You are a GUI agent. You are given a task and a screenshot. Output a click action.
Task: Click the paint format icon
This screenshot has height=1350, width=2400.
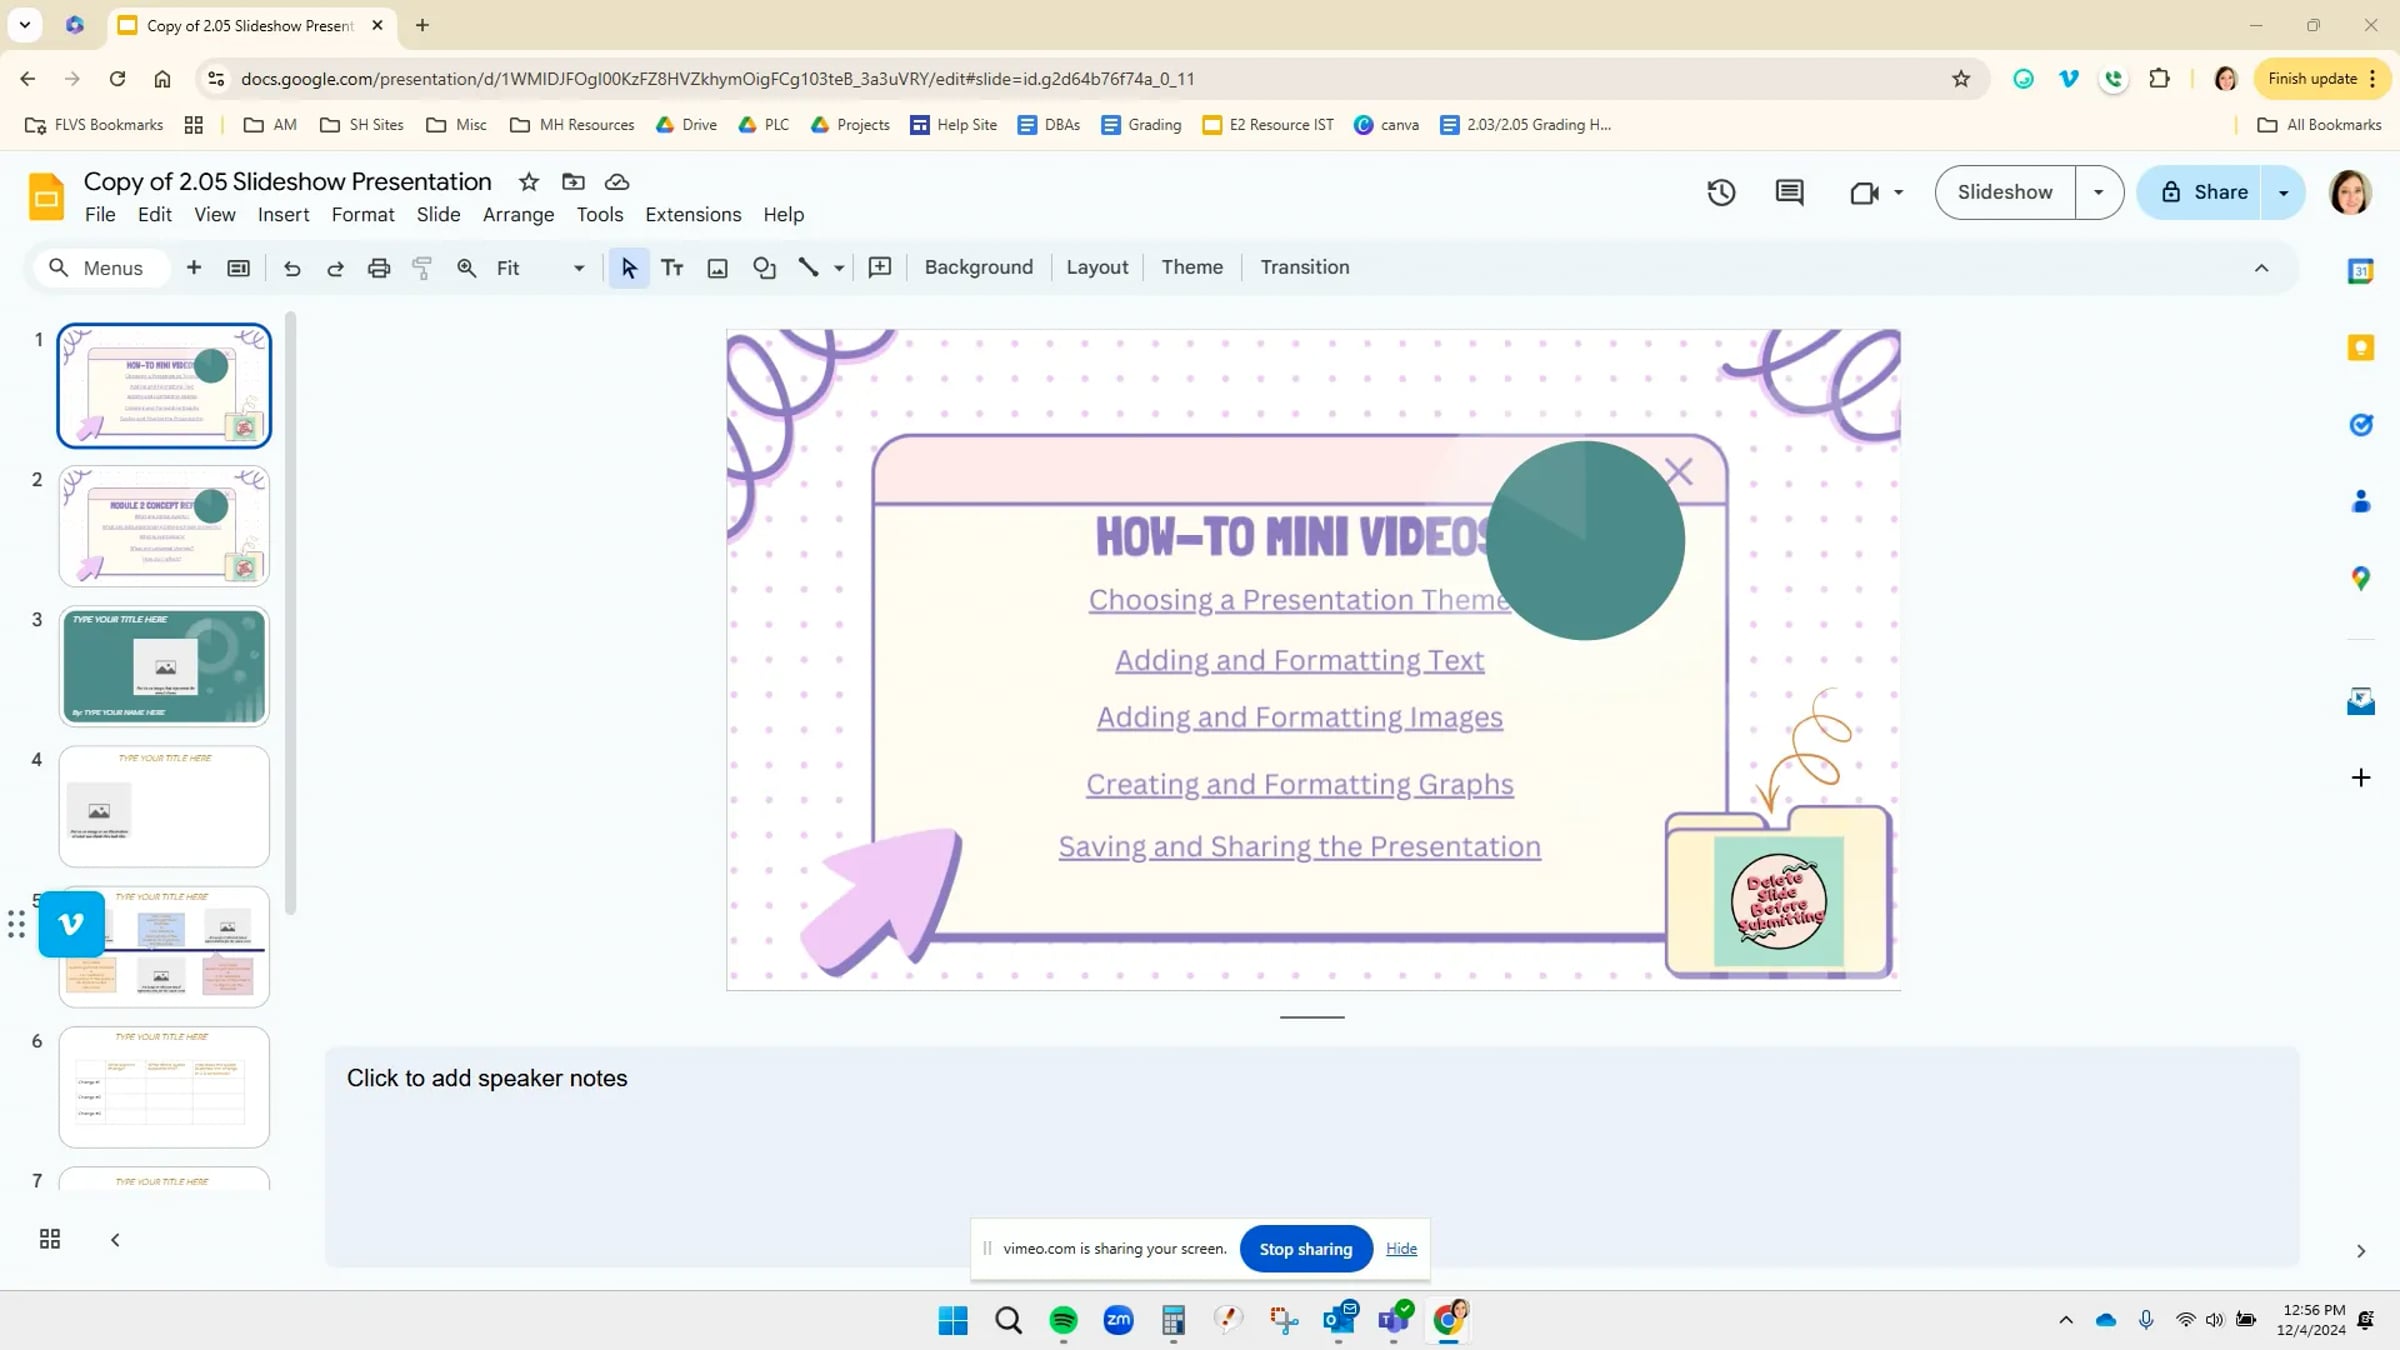(422, 267)
